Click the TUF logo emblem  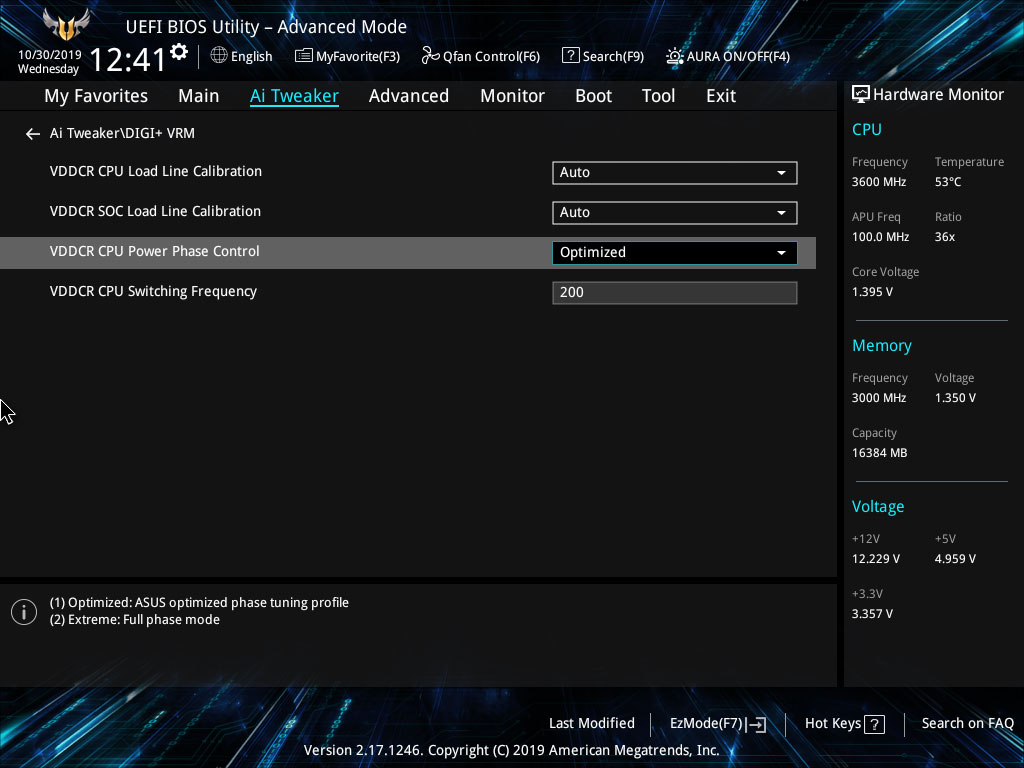(x=66, y=25)
